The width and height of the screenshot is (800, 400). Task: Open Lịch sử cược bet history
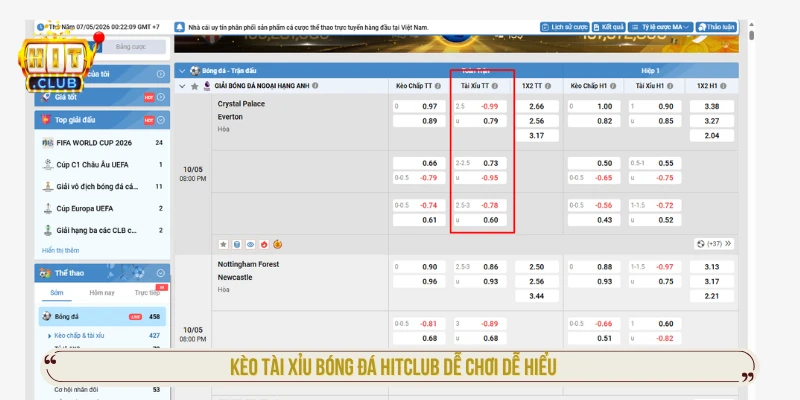click(x=565, y=27)
